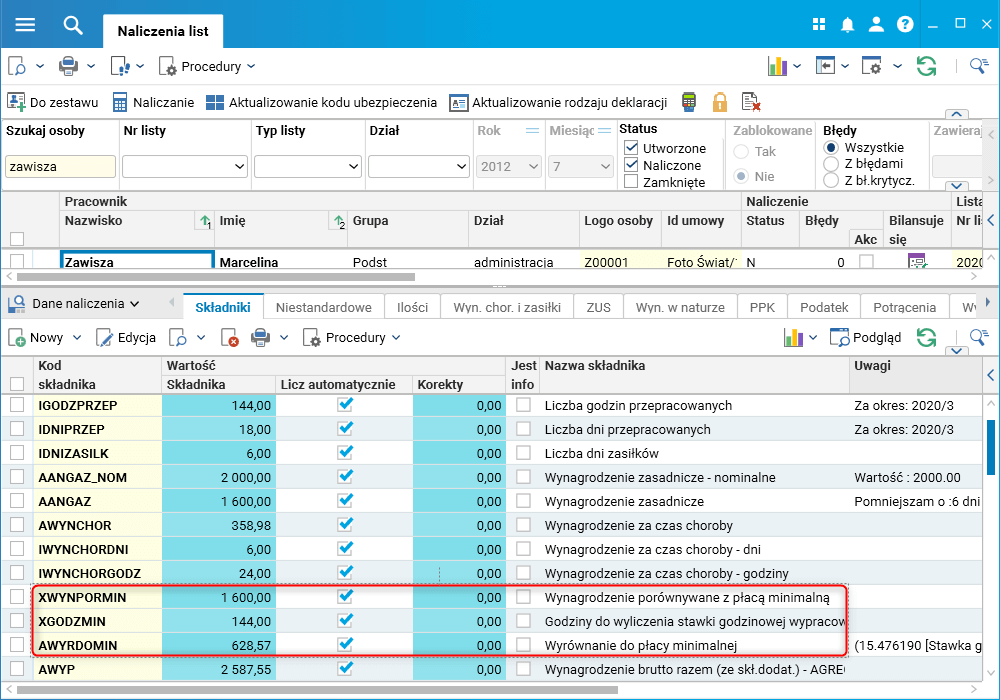The height and width of the screenshot is (700, 1000).
Task: Click the padlock lock icon in toolbar
Action: (719, 102)
